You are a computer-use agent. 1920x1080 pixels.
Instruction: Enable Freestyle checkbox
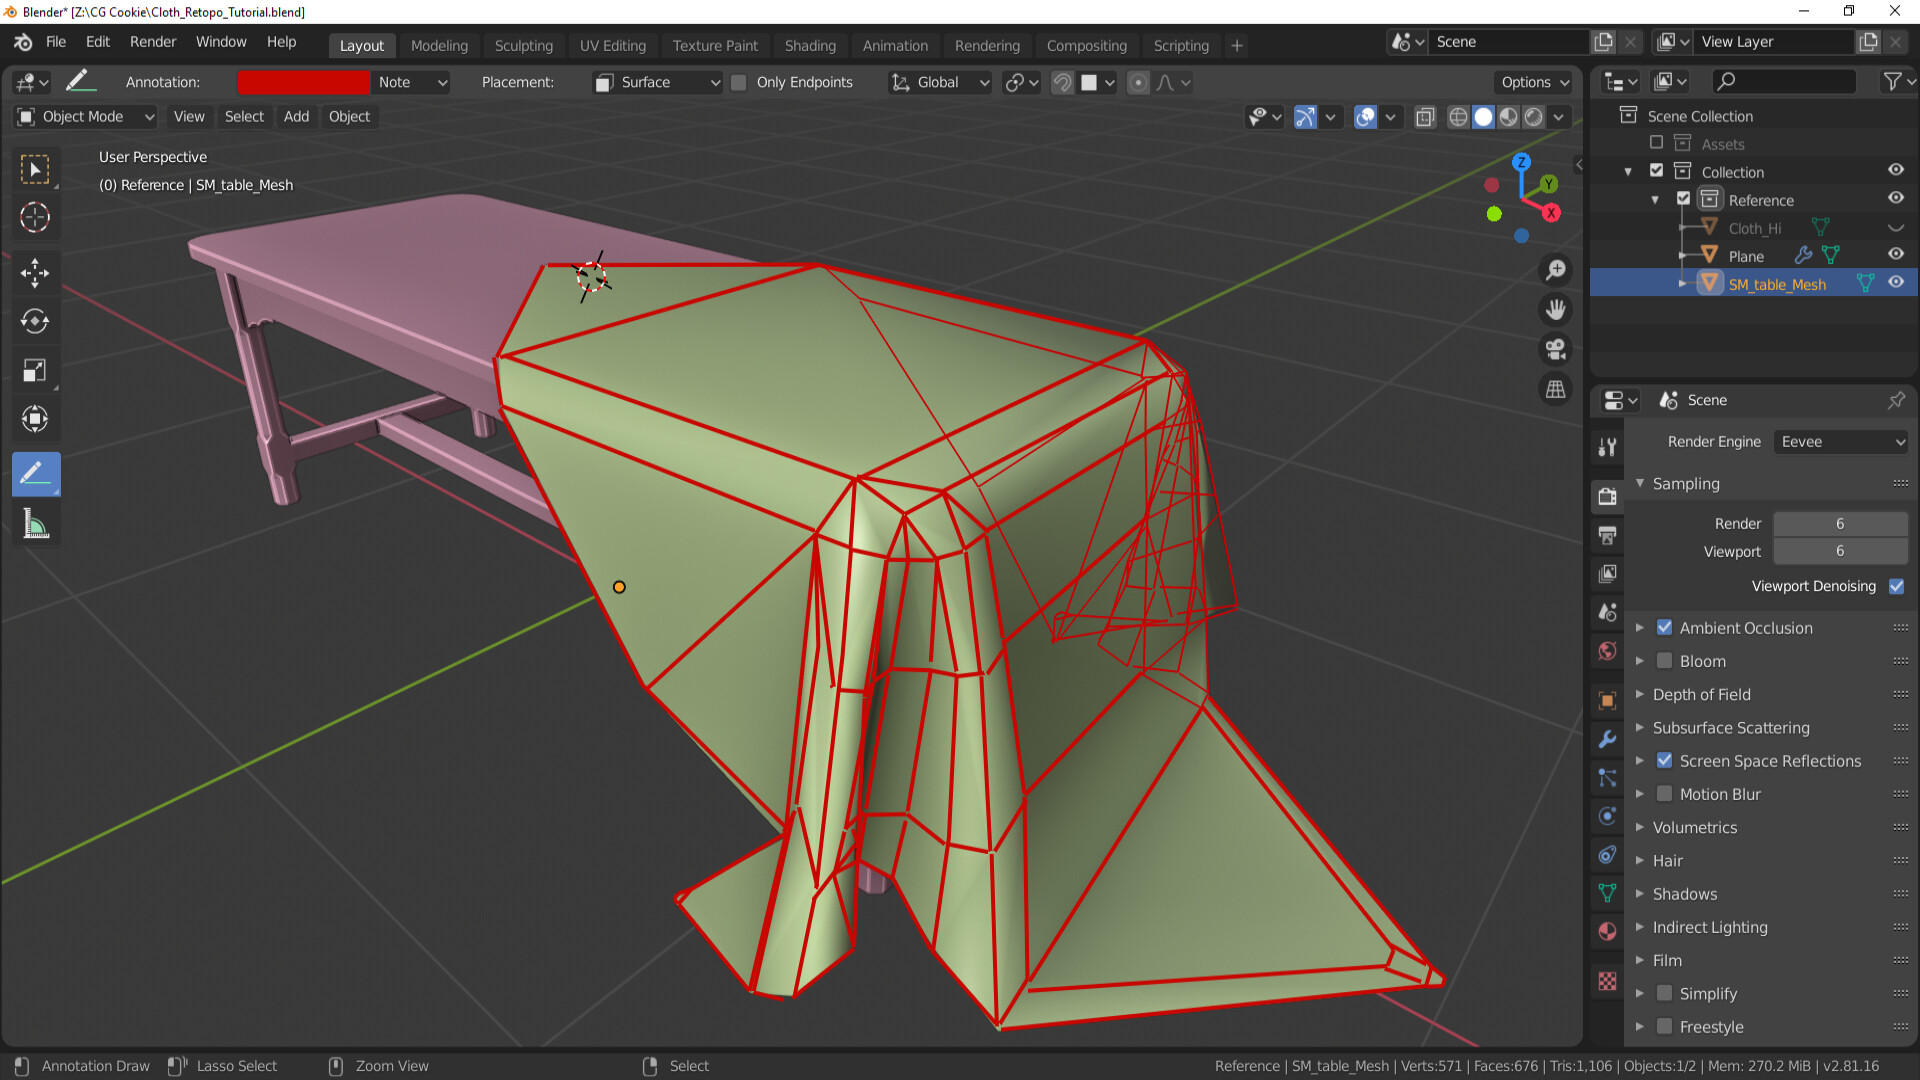pyautogui.click(x=1664, y=1027)
